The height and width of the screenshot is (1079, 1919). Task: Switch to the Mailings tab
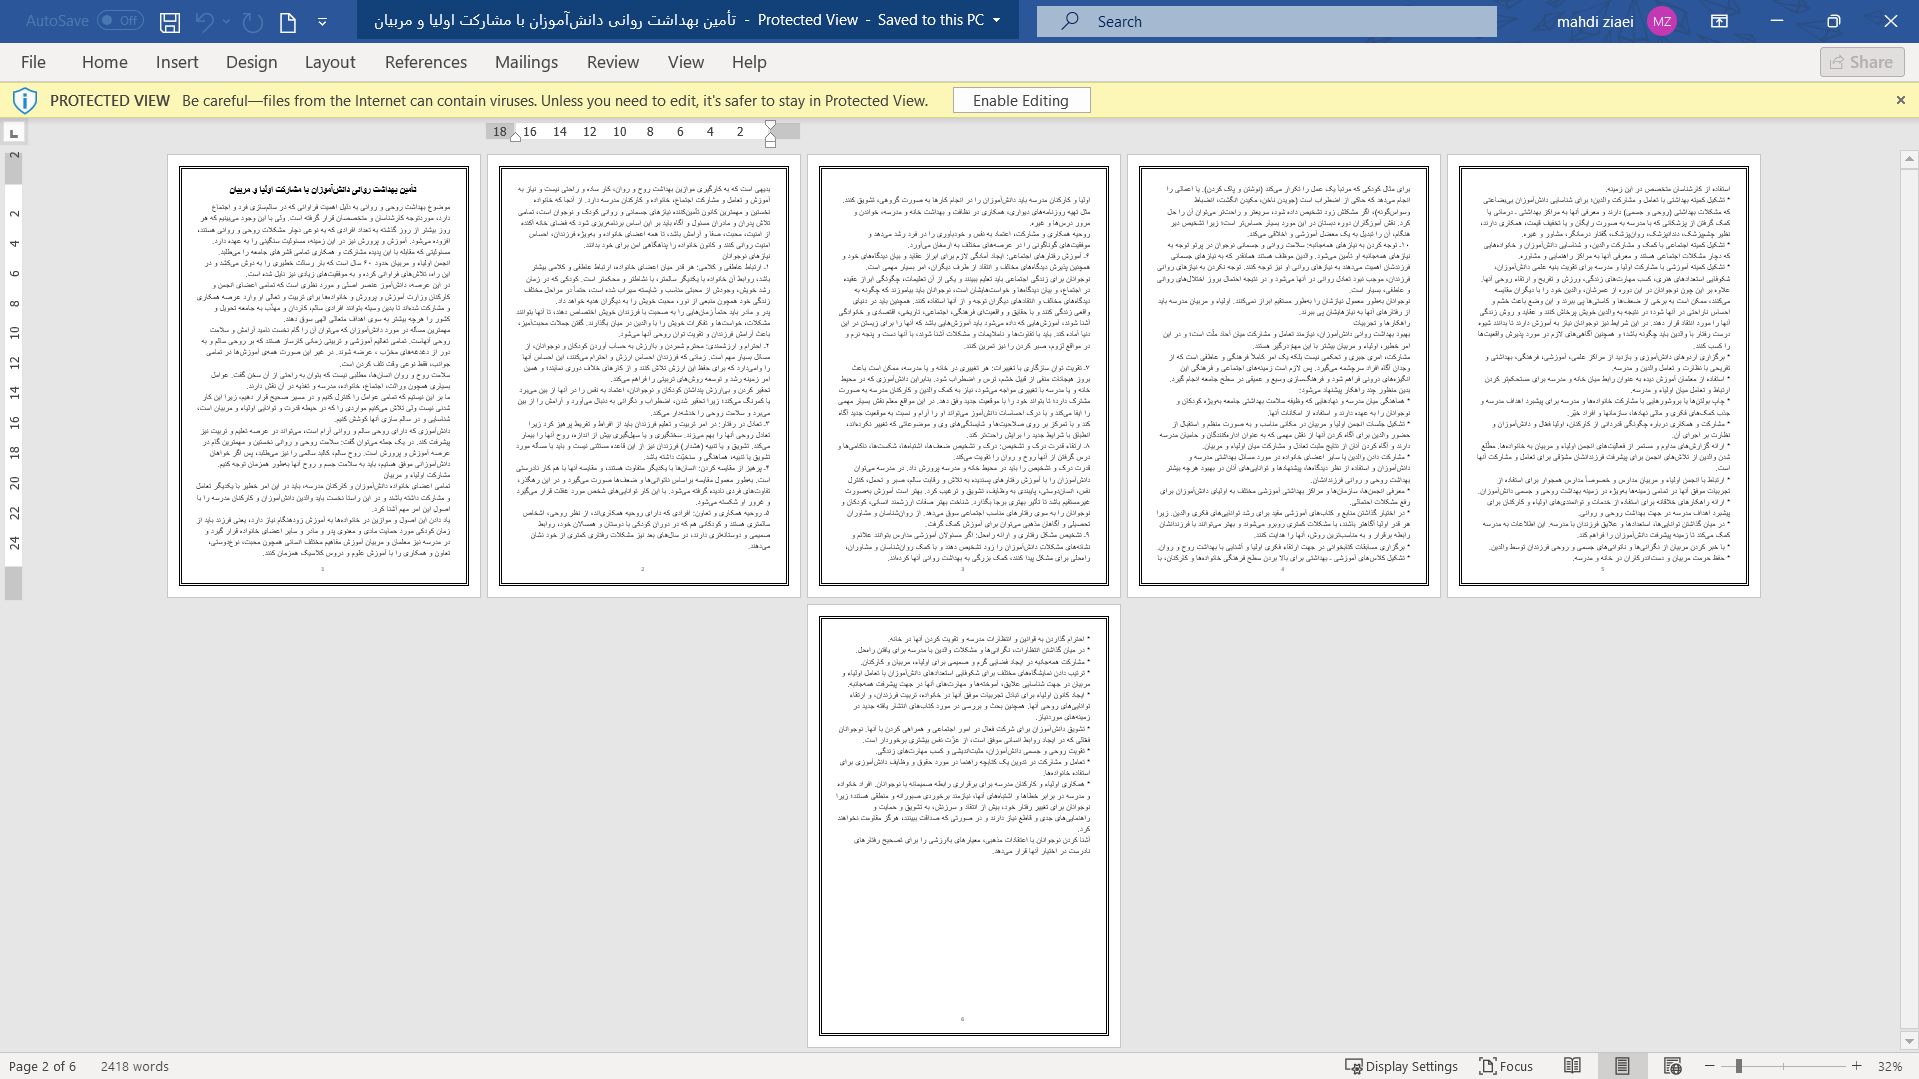pyautogui.click(x=526, y=62)
